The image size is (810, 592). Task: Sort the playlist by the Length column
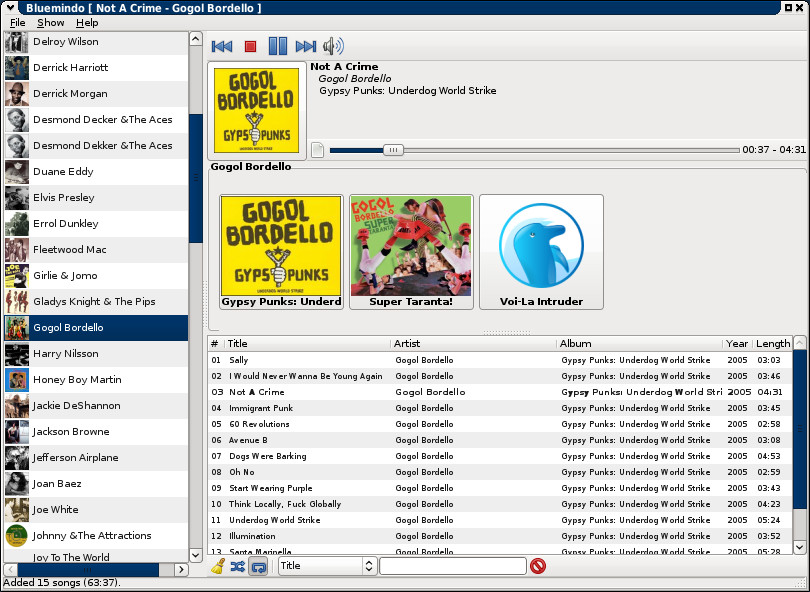click(773, 344)
